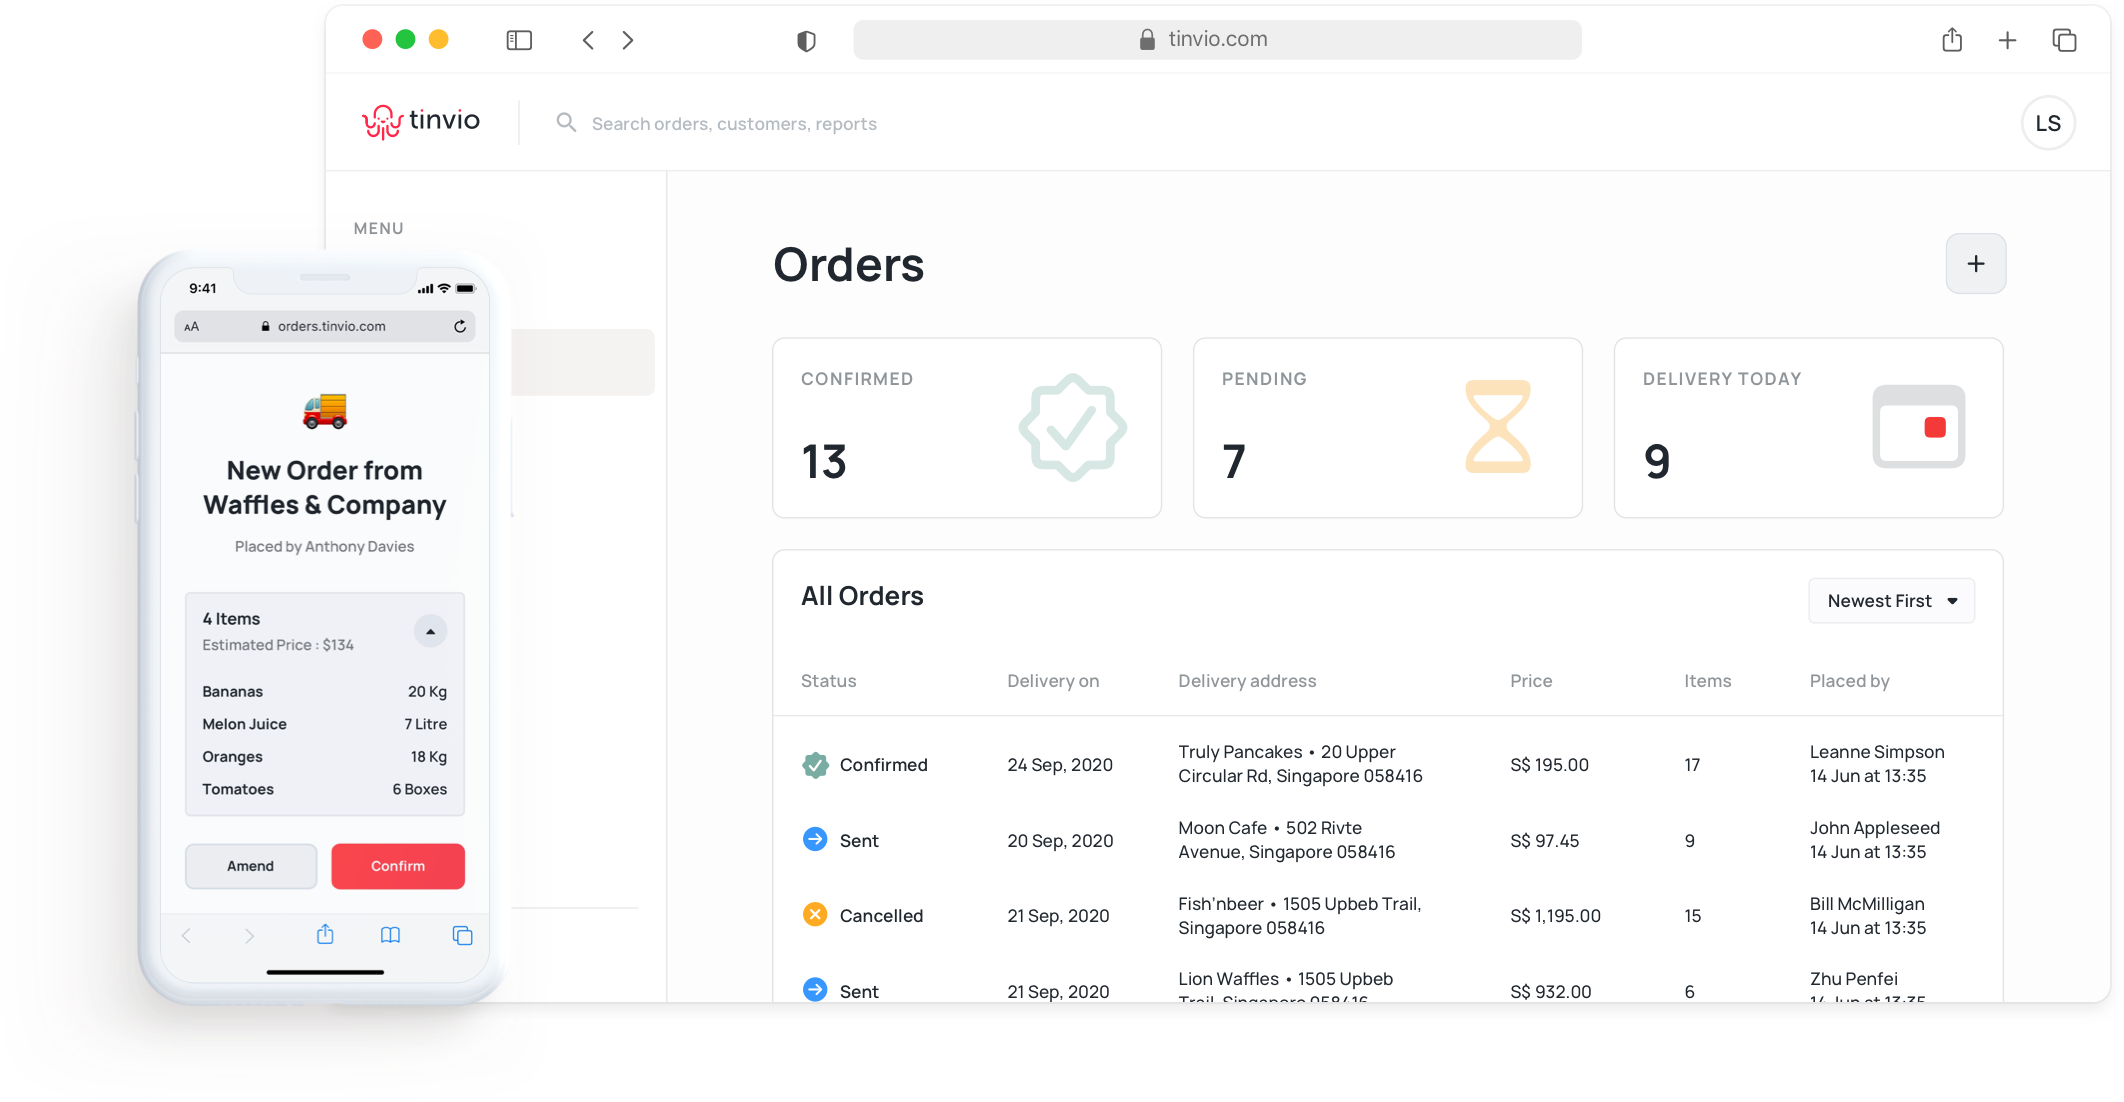The height and width of the screenshot is (1102, 2124).
Task: Click the Safari share icon in the desktop browser
Action: 1952,39
